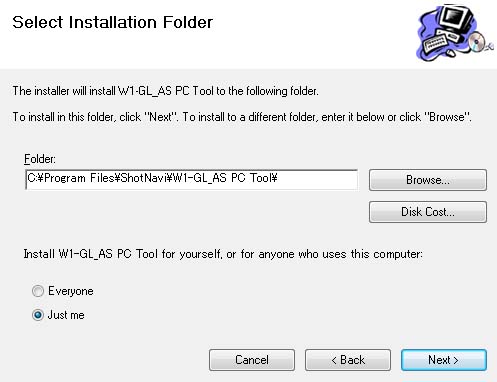Open the Disk Cost... dialog
This screenshot has width=497, height=382.
428,212
